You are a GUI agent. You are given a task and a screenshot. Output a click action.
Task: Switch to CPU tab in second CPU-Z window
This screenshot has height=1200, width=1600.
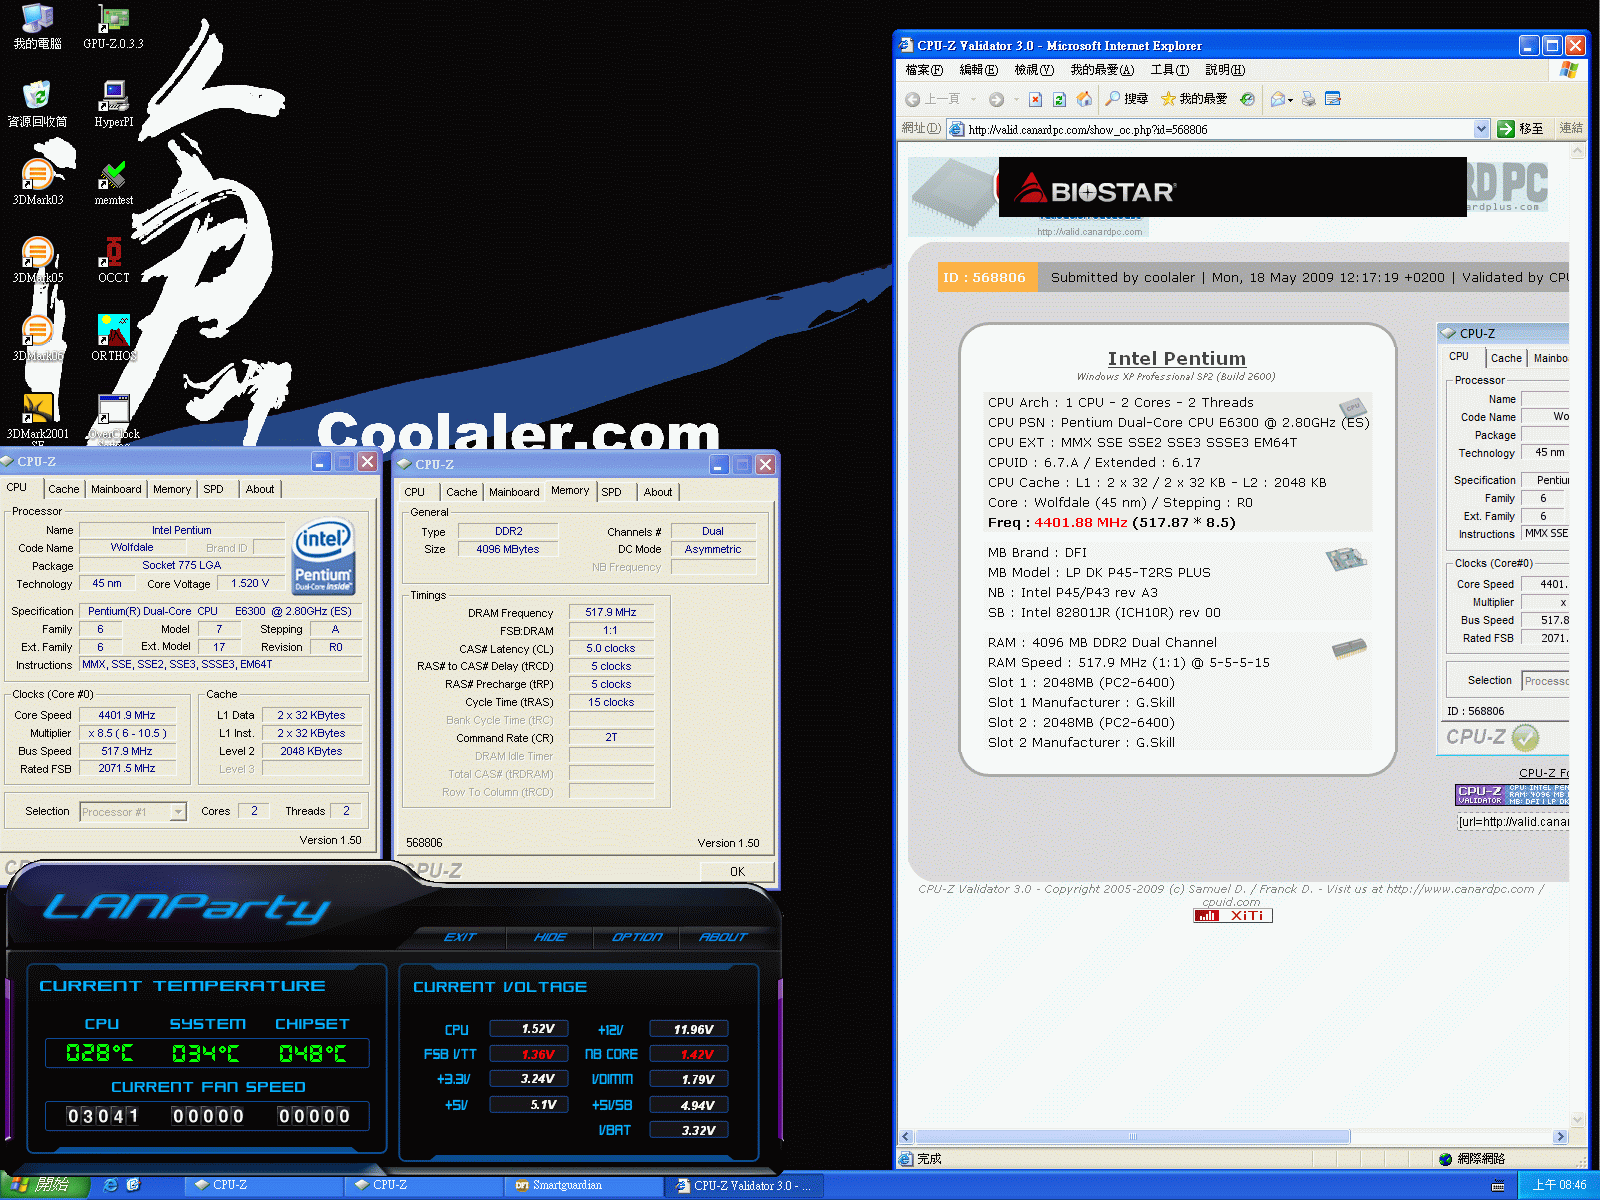point(415,492)
